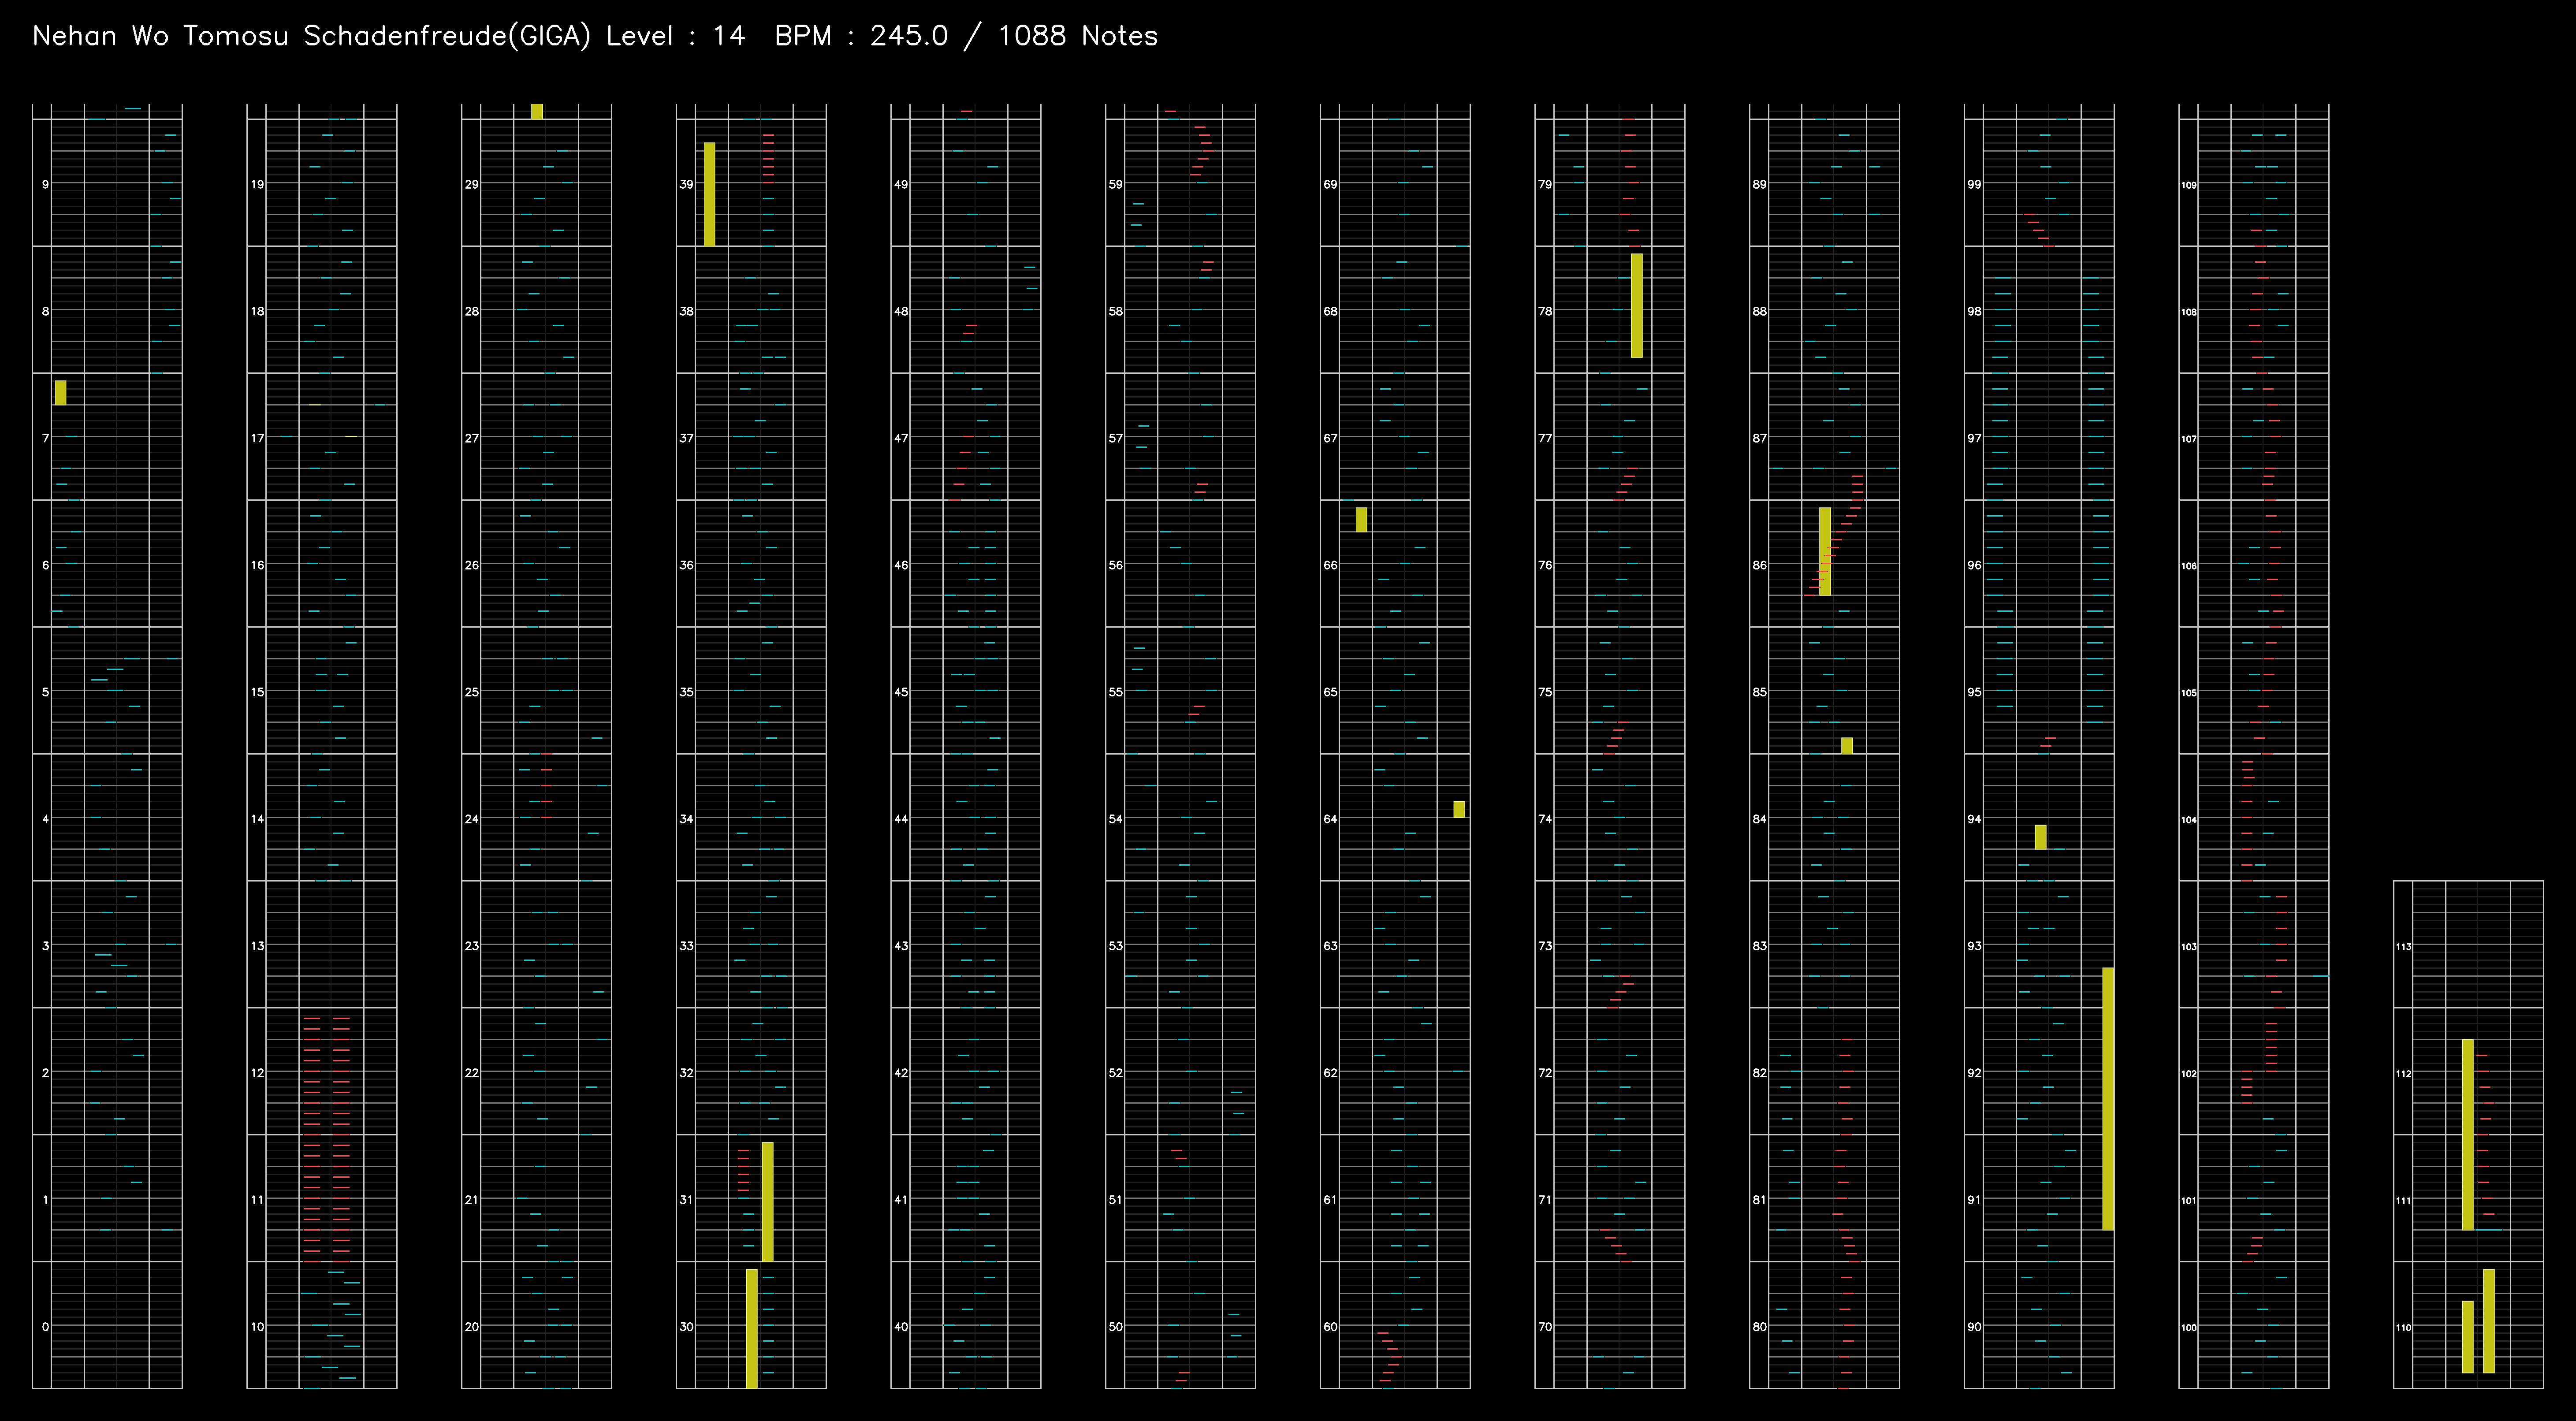The width and height of the screenshot is (2576, 1421).
Task: Select the yellow note atop the measure 29 column
Action: (x=537, y=111)
